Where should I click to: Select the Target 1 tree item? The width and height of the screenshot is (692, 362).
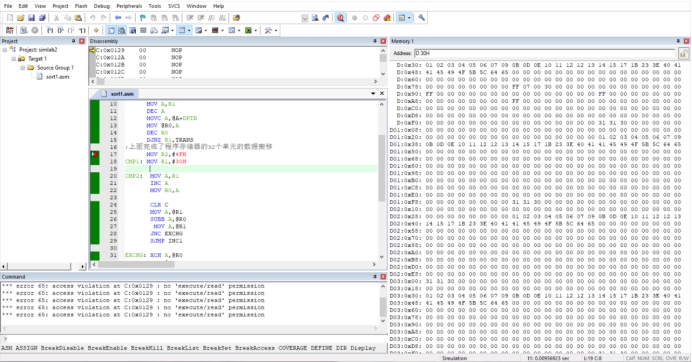click(x=37, y=59)
